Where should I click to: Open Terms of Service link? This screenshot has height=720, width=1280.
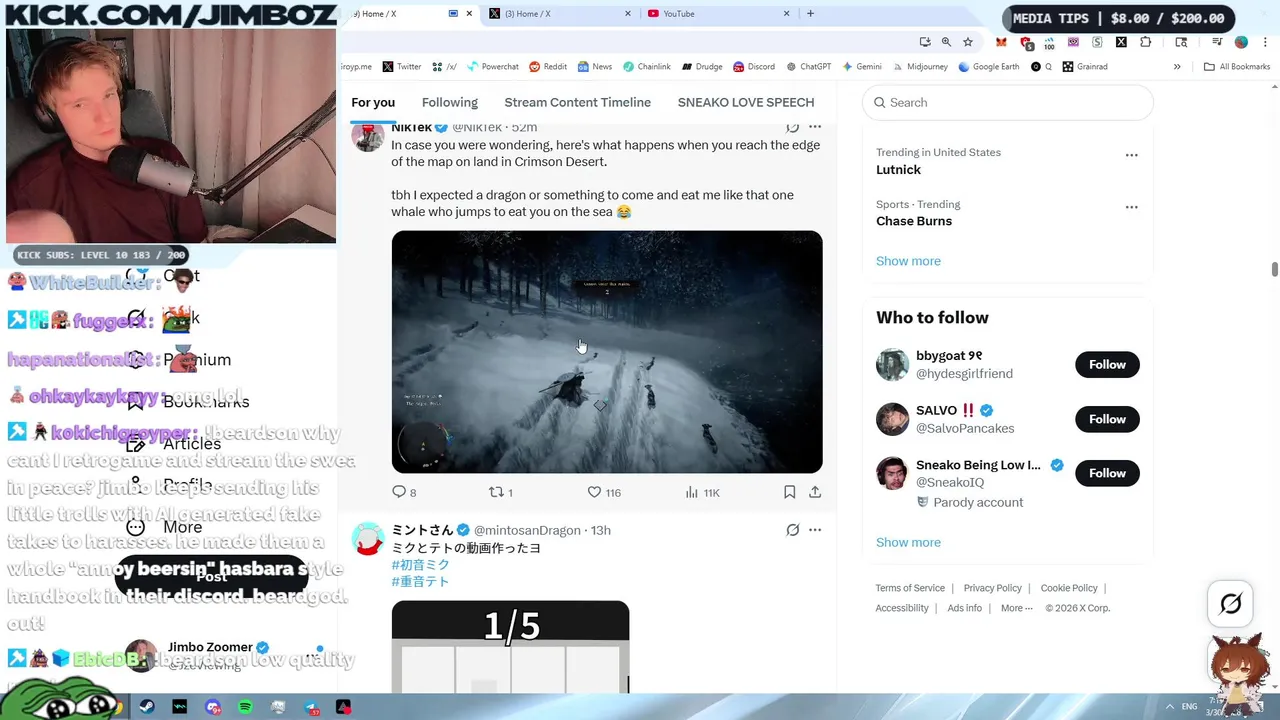pyautogui.click(x=910, y=588)
